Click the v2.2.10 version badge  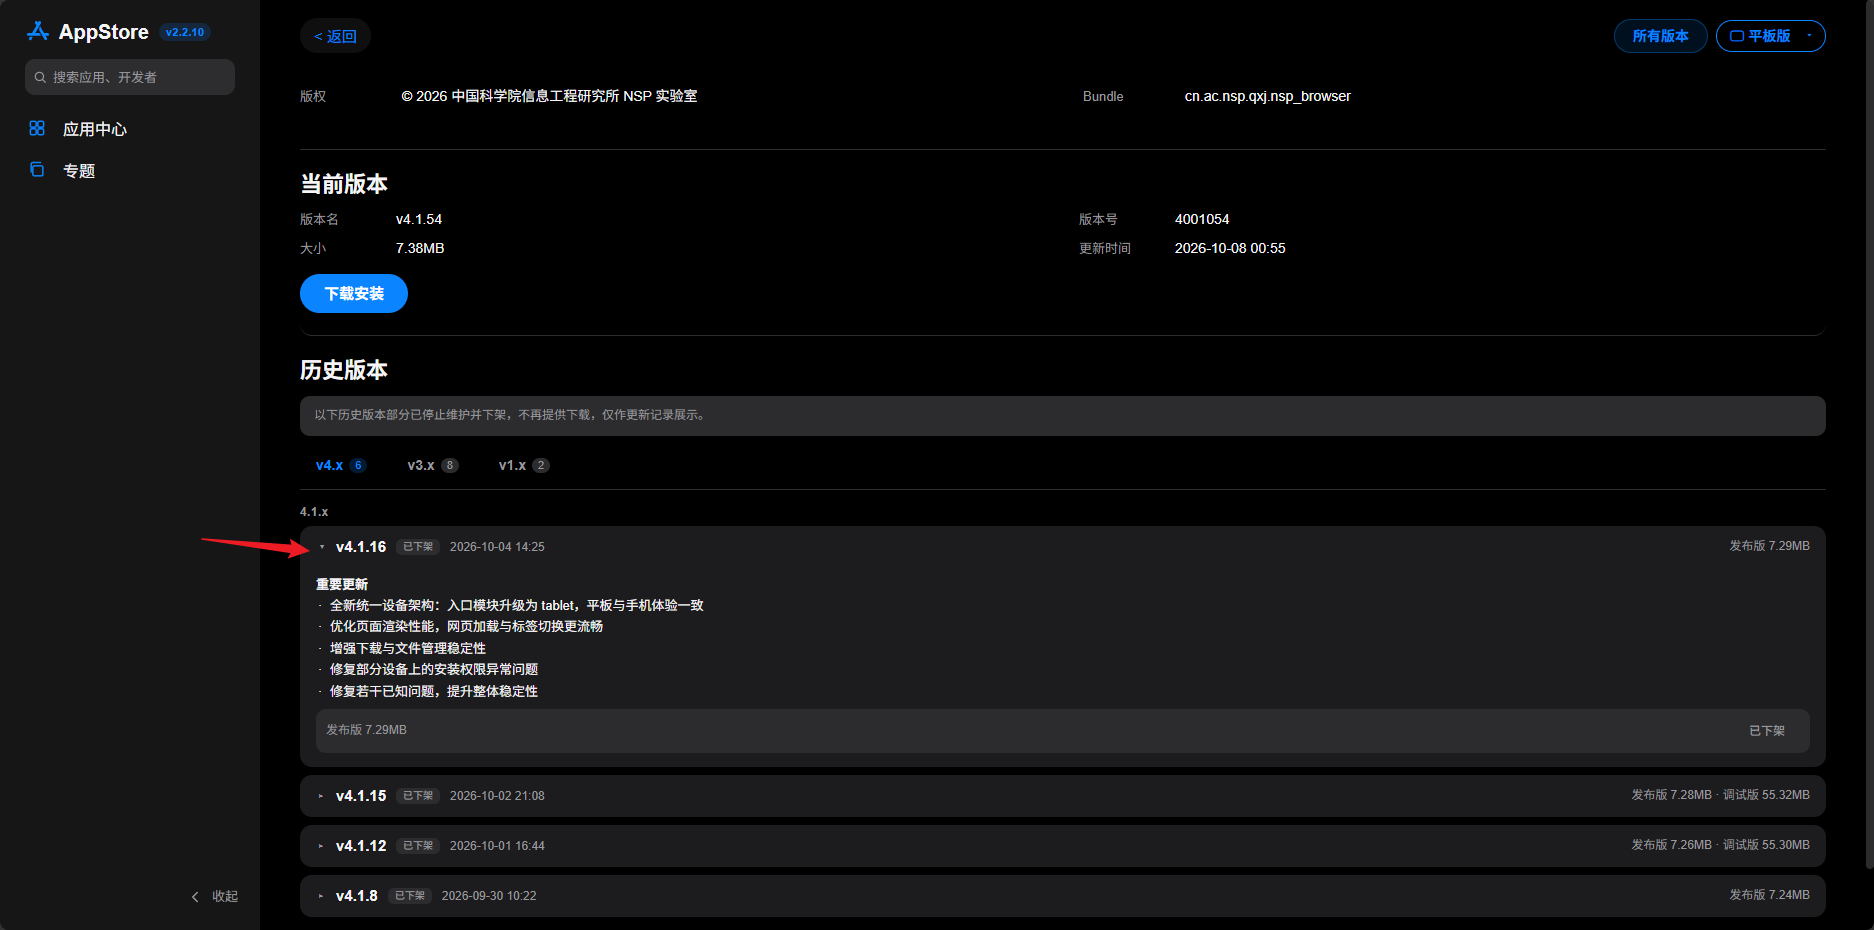pos(185,32)
